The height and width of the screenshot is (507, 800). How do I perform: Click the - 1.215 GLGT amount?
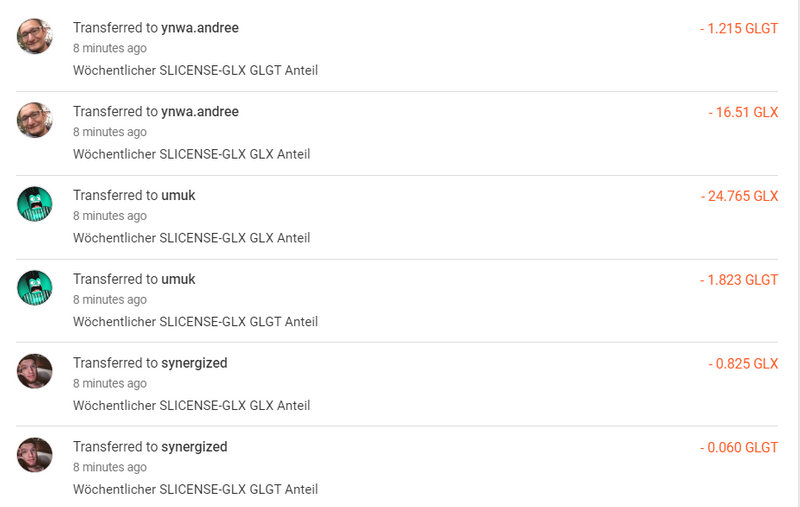[739, 29]
